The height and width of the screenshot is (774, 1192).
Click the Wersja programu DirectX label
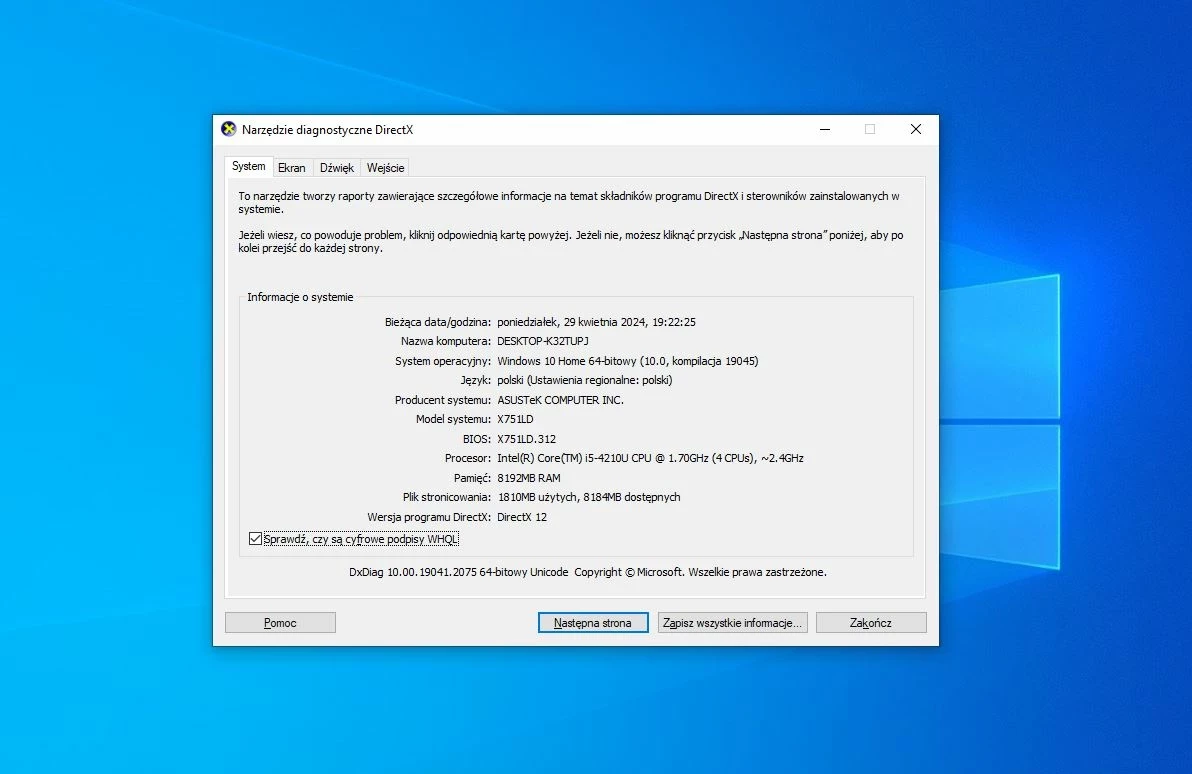[430, 517]
